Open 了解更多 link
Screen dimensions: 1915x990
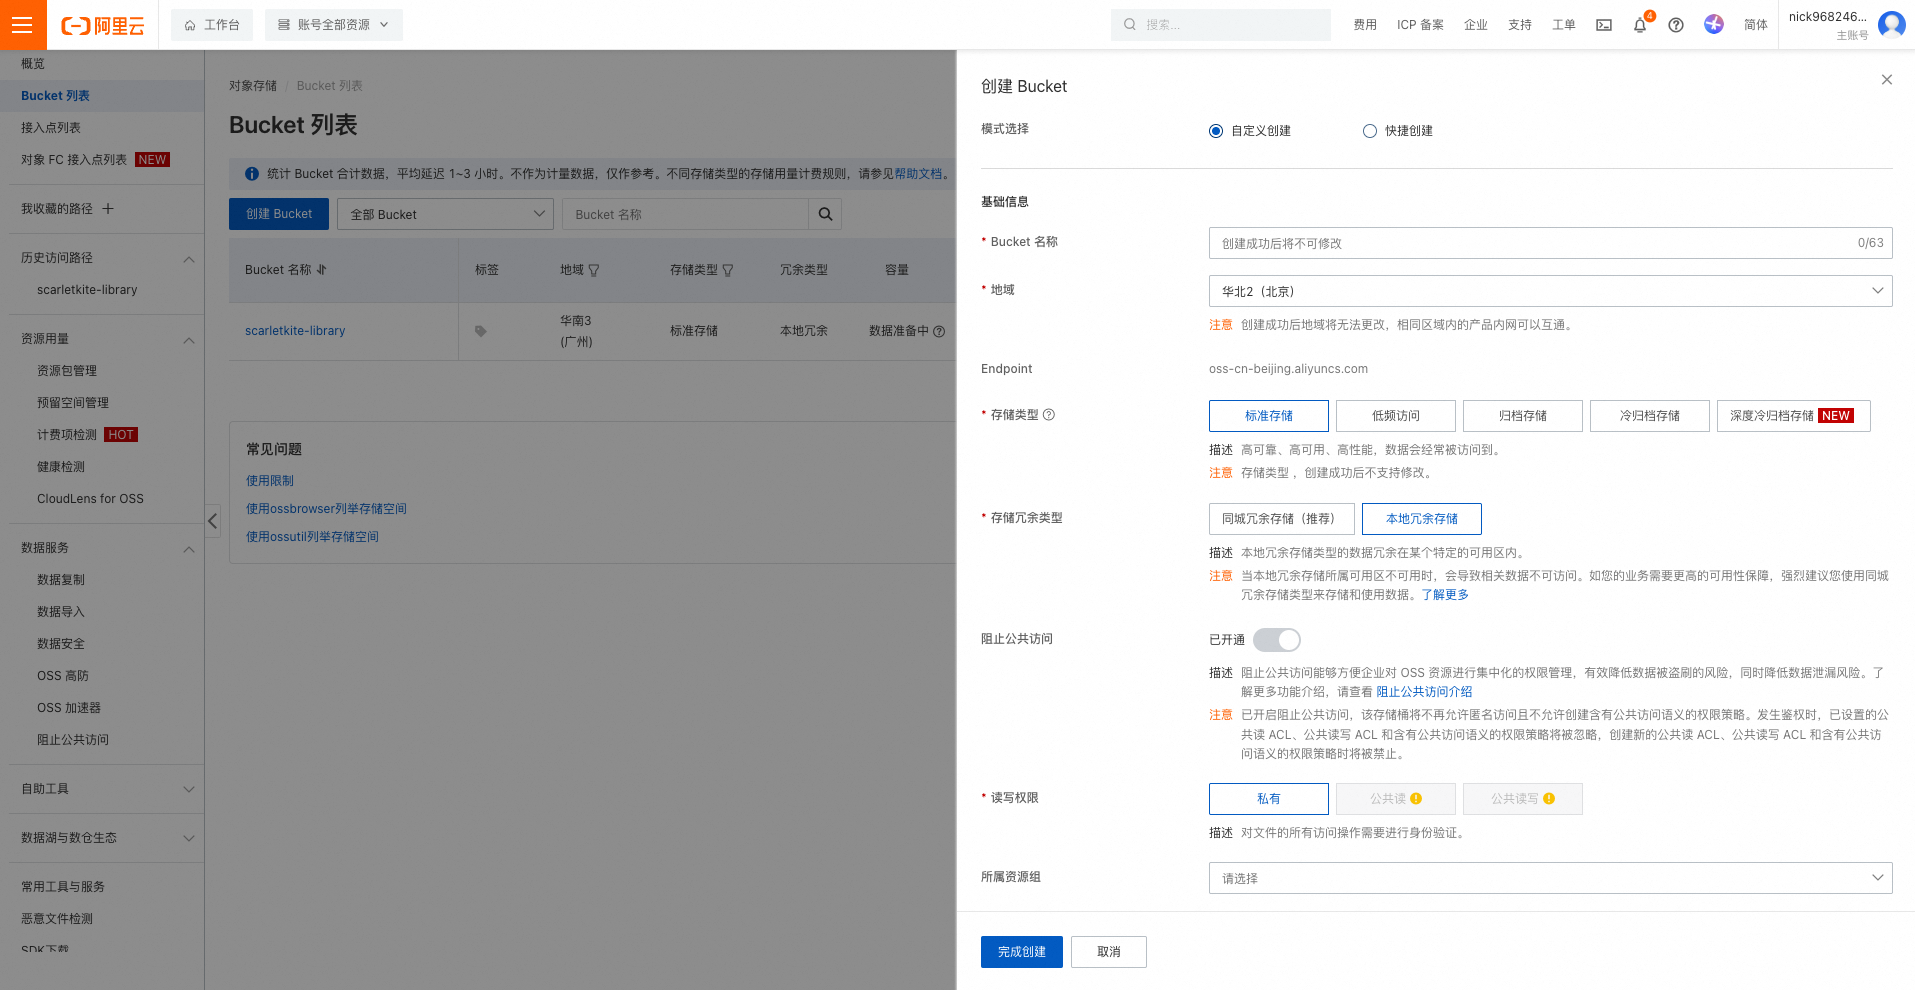(1445, 595)
